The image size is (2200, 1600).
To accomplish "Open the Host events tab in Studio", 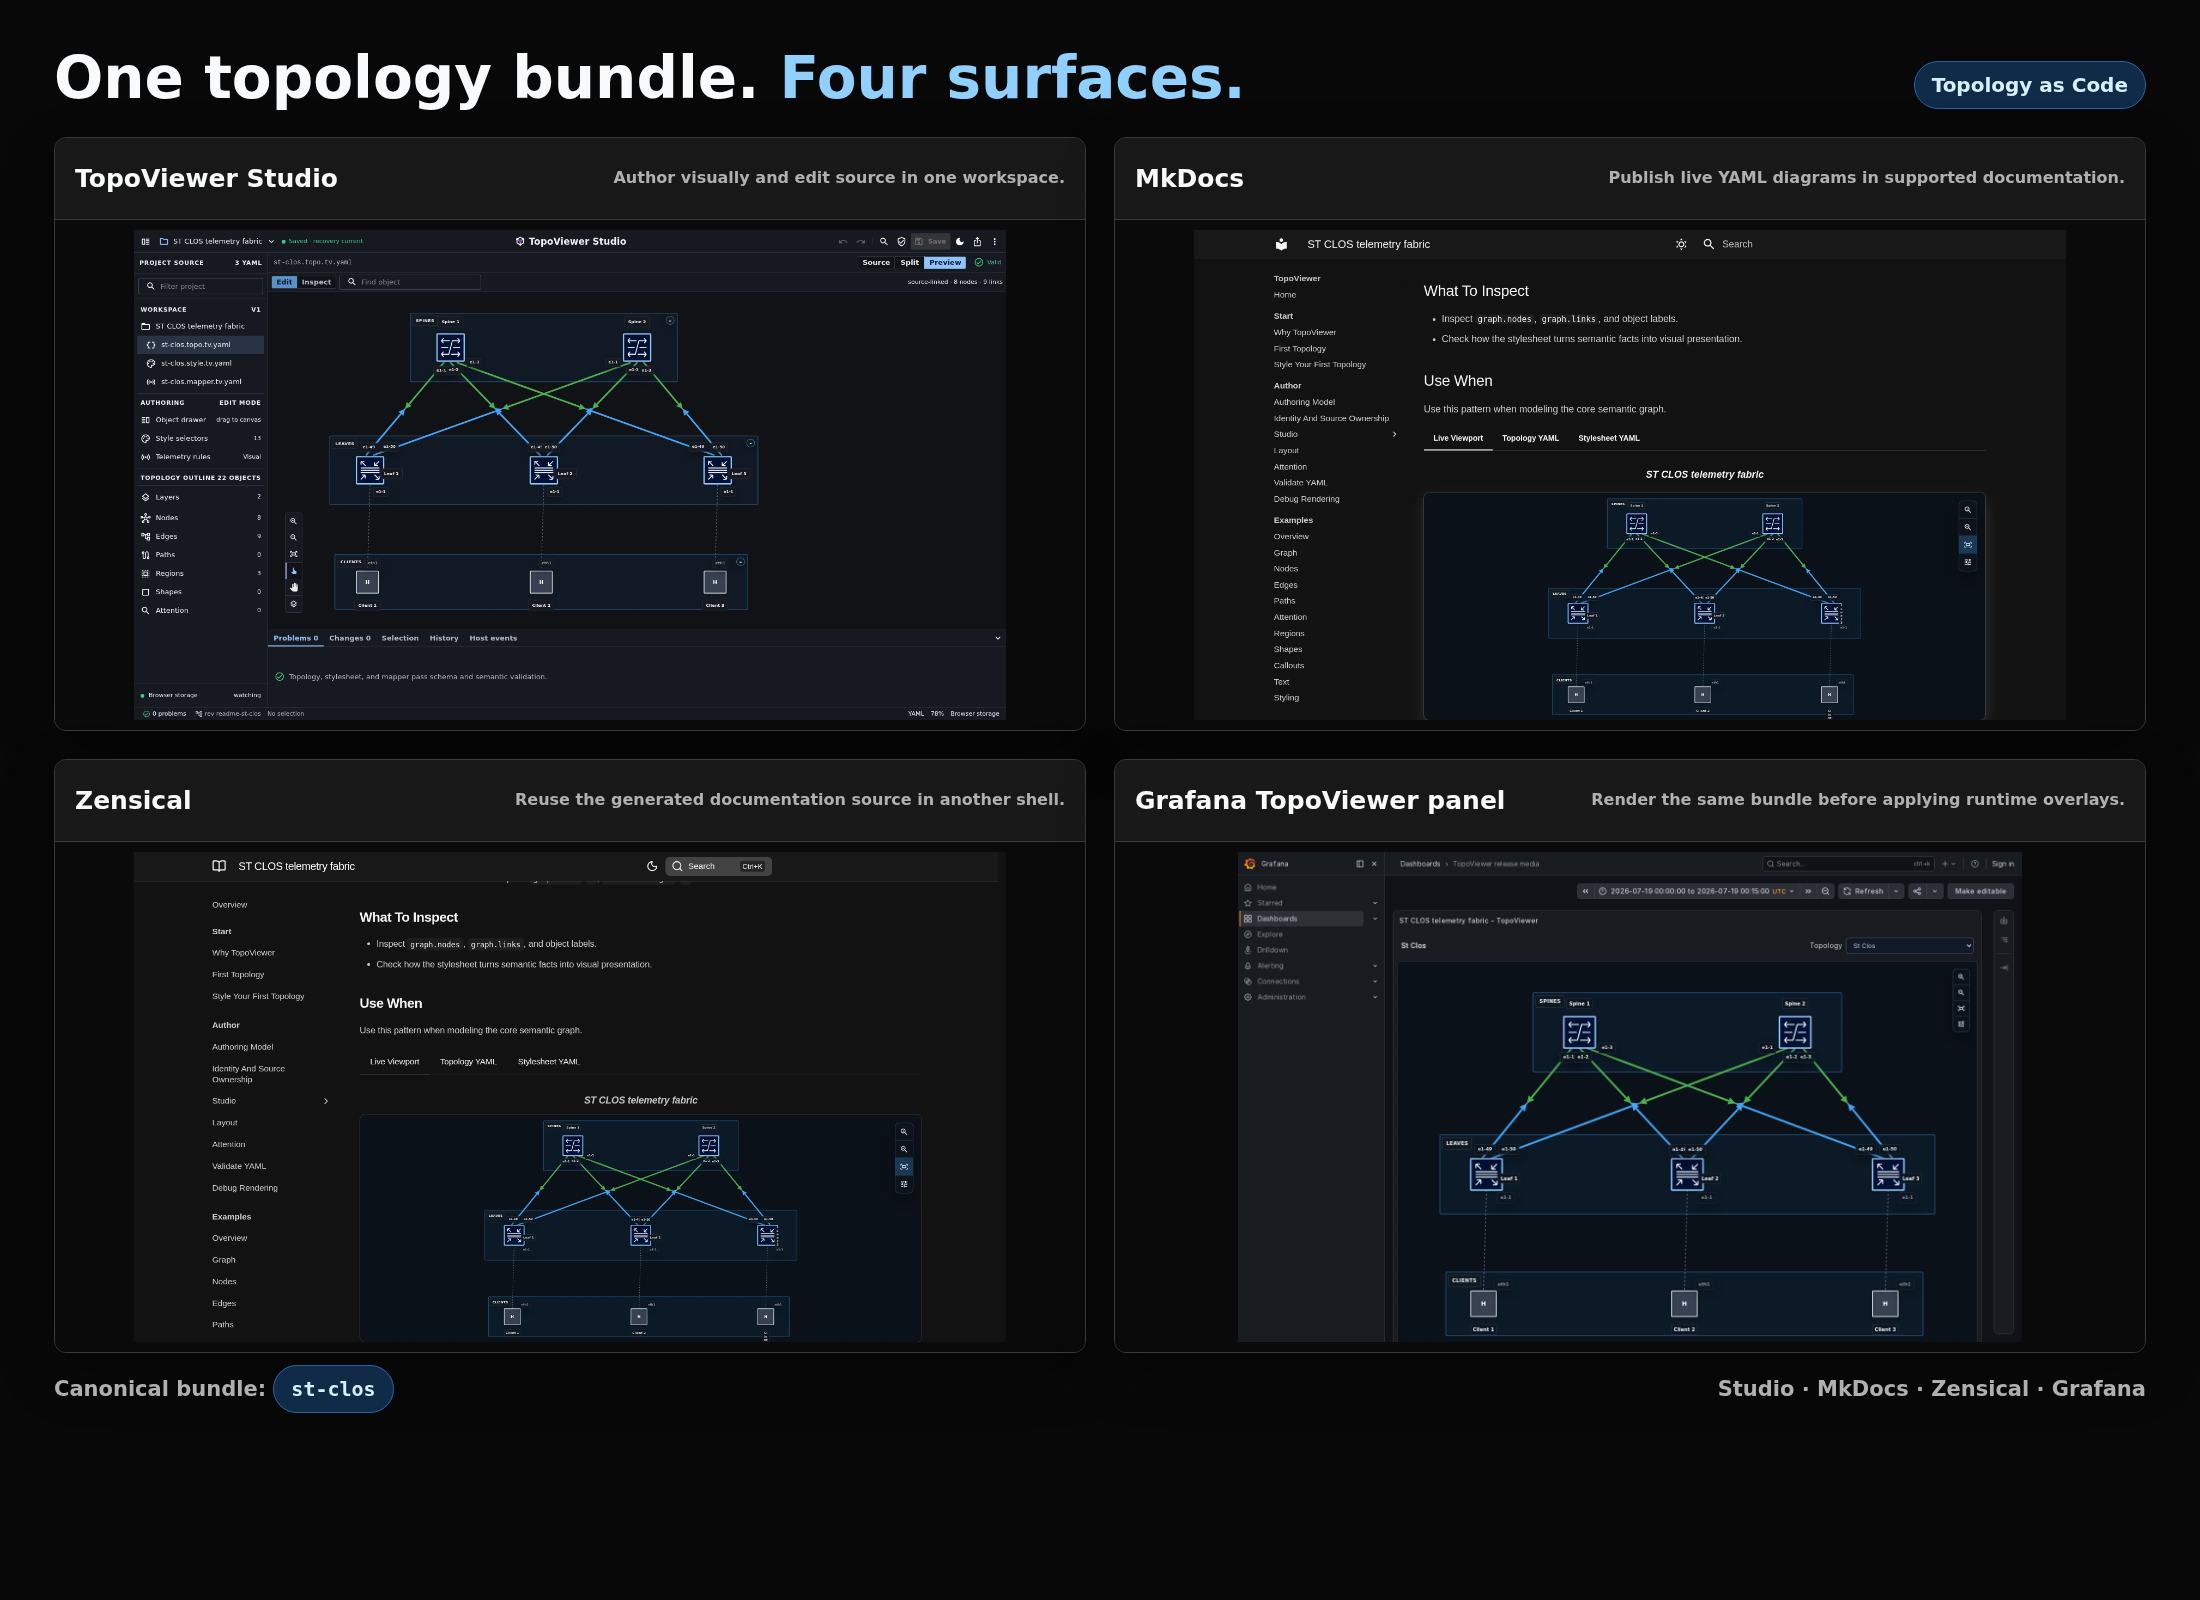I will pyautogui.click(x=493, y=638).
